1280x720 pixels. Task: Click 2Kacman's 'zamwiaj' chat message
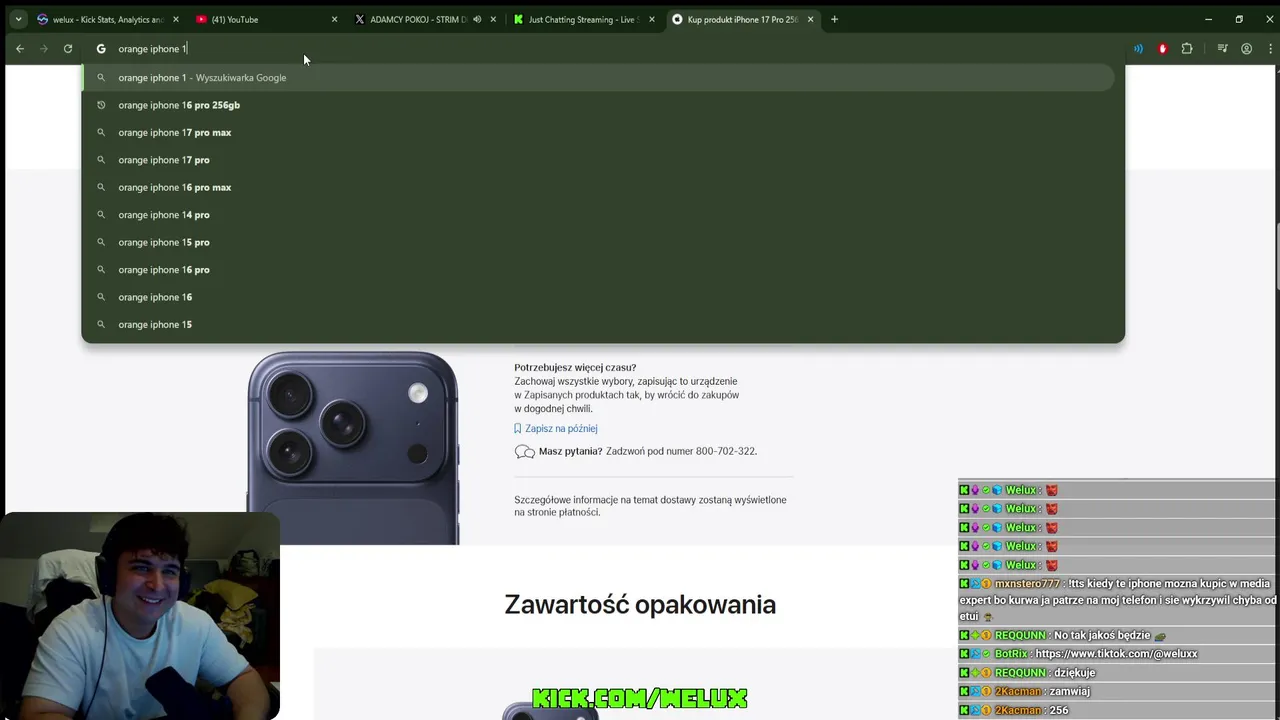1070,691
